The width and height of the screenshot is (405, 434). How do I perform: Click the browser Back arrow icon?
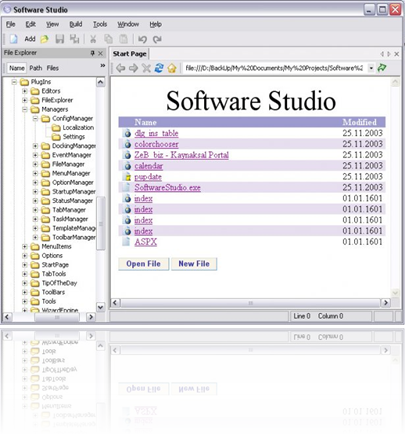(x=120, y=68)
